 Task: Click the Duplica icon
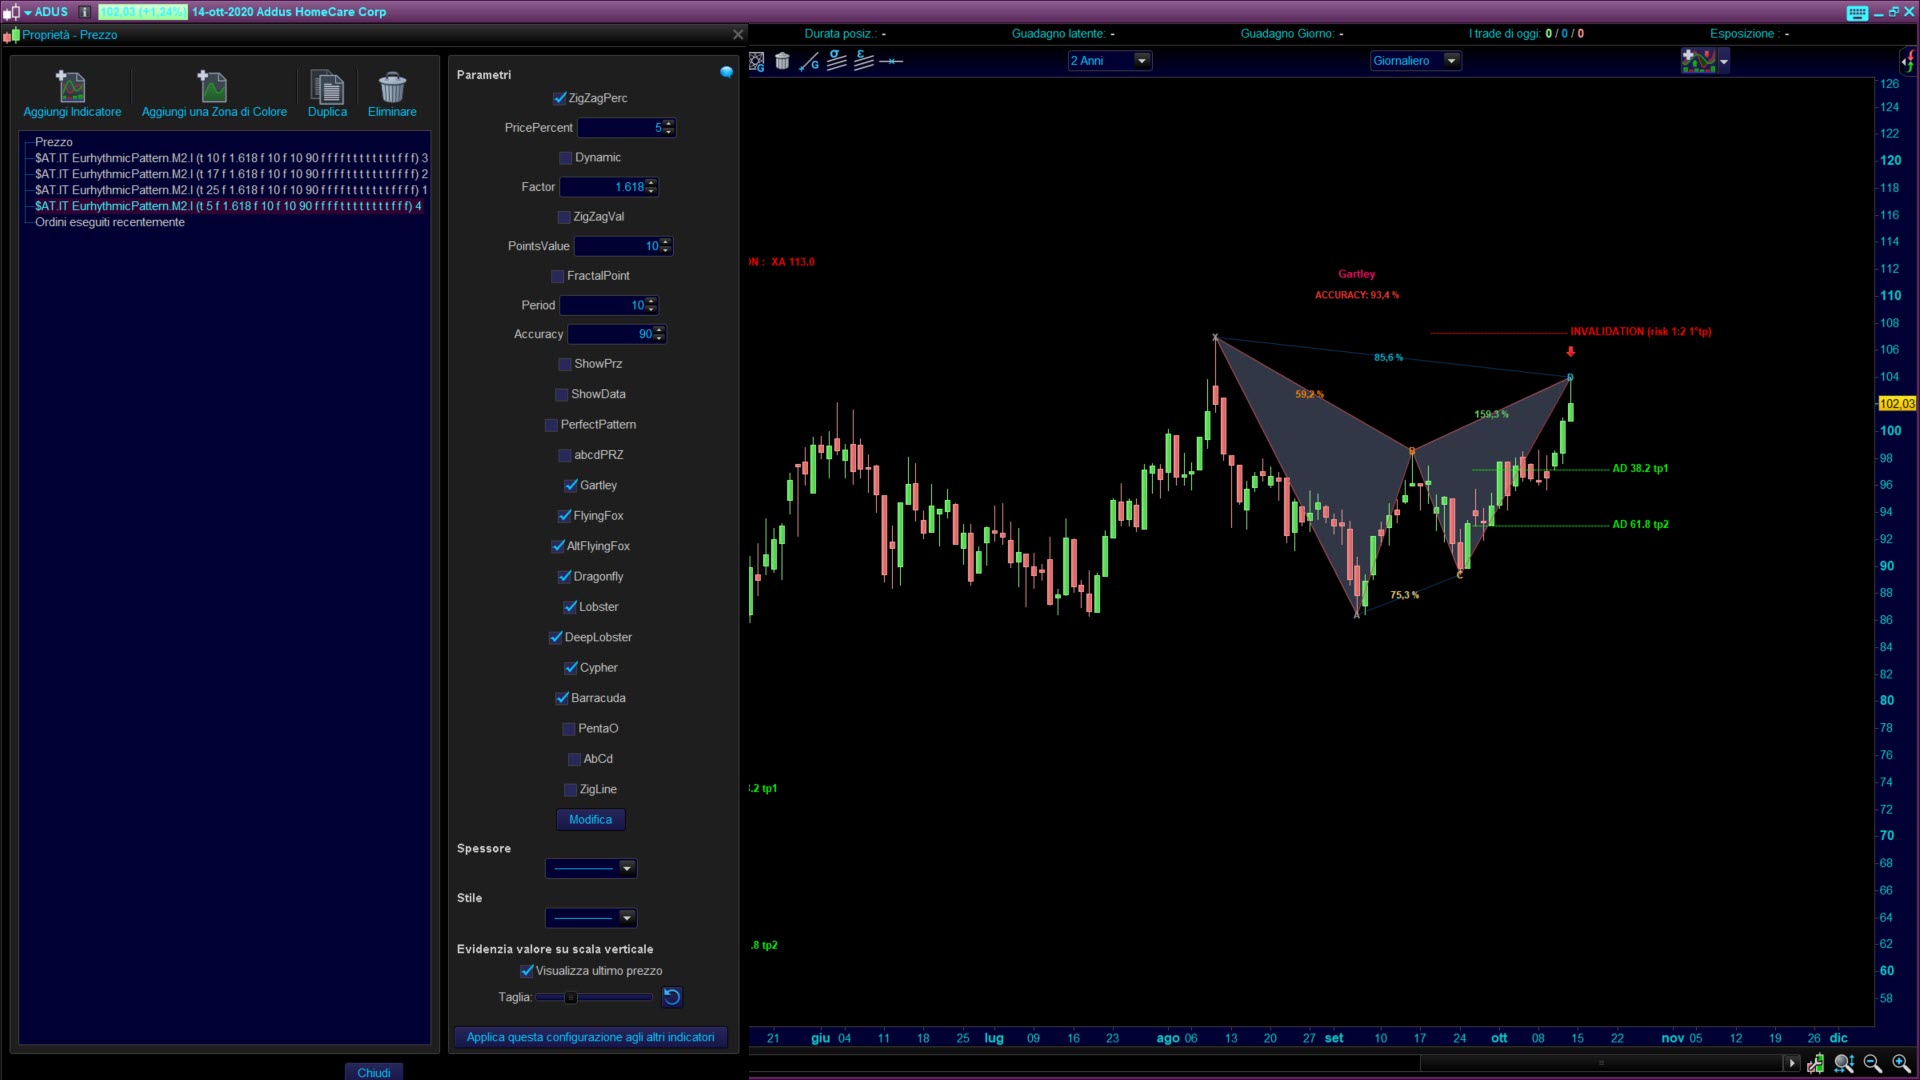(327, 88)
